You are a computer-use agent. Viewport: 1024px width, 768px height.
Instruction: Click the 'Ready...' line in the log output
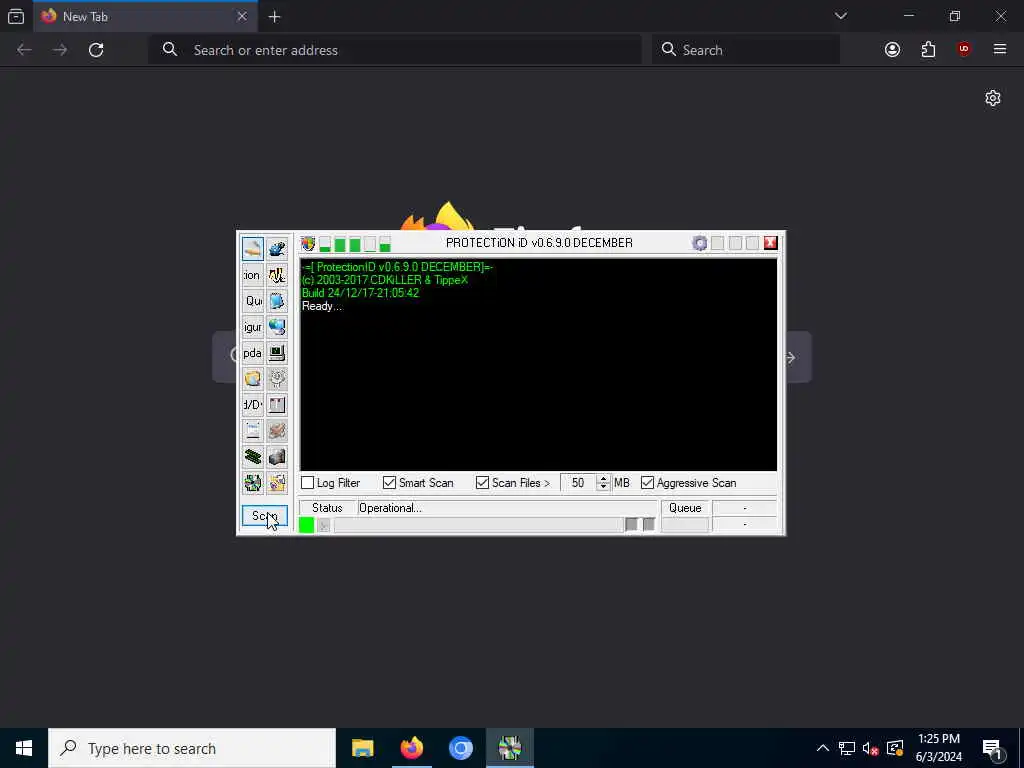pos(321,306)
